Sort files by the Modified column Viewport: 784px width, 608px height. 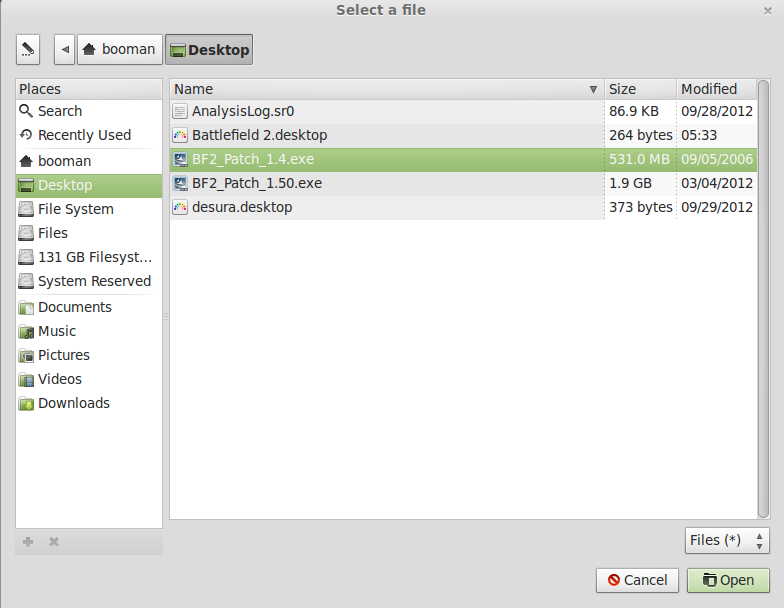[716, 89]
